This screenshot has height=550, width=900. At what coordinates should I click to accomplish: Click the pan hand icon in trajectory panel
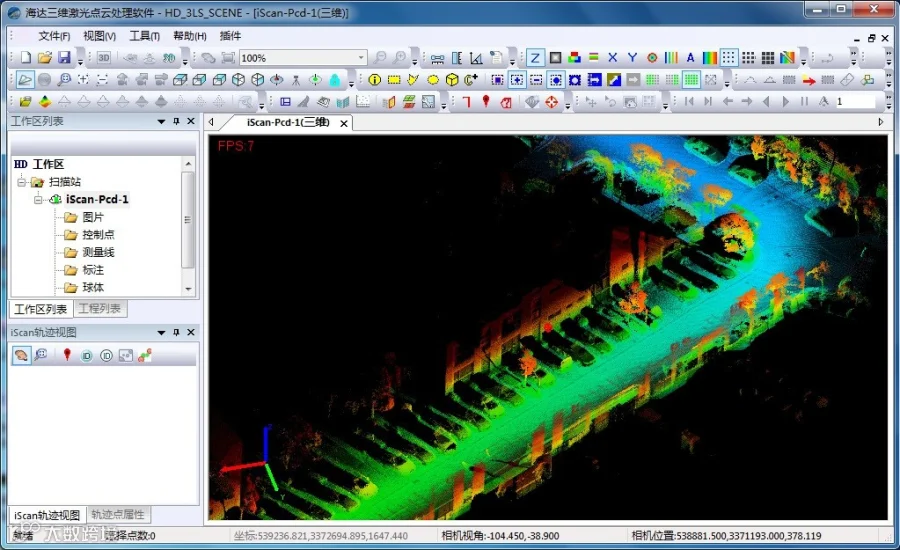click(21, 355)
